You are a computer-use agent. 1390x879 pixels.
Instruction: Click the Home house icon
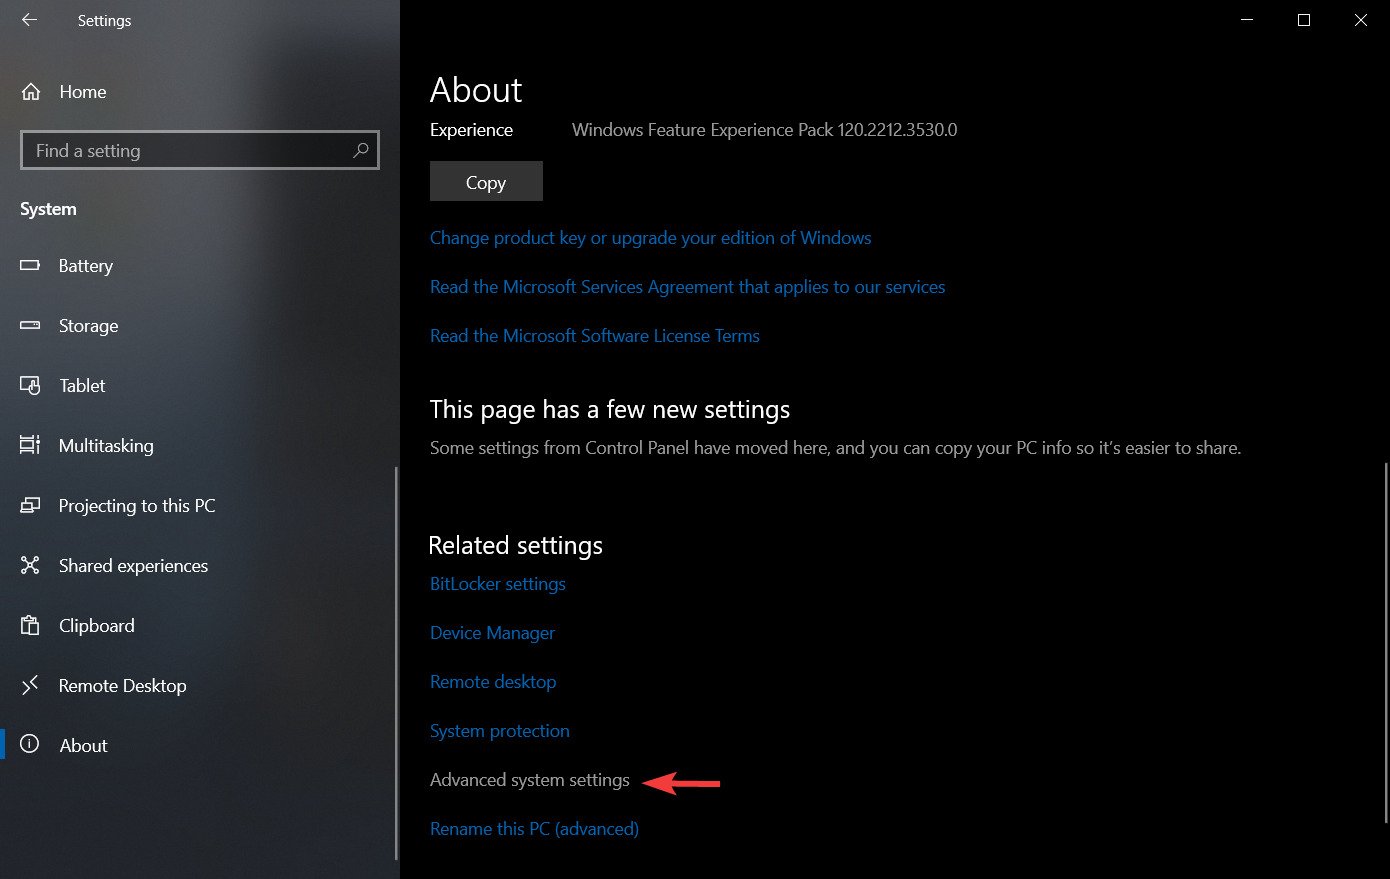[31, 92]
